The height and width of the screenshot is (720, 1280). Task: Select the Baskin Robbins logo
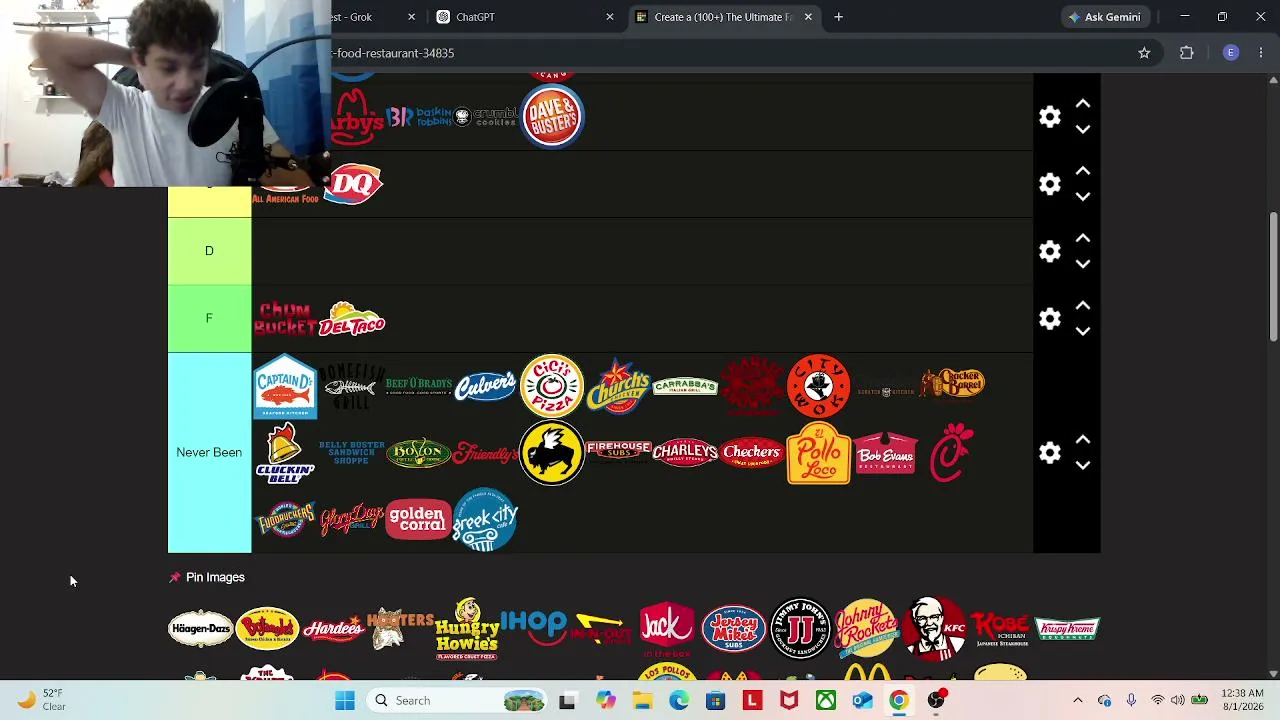coord(418,117)
